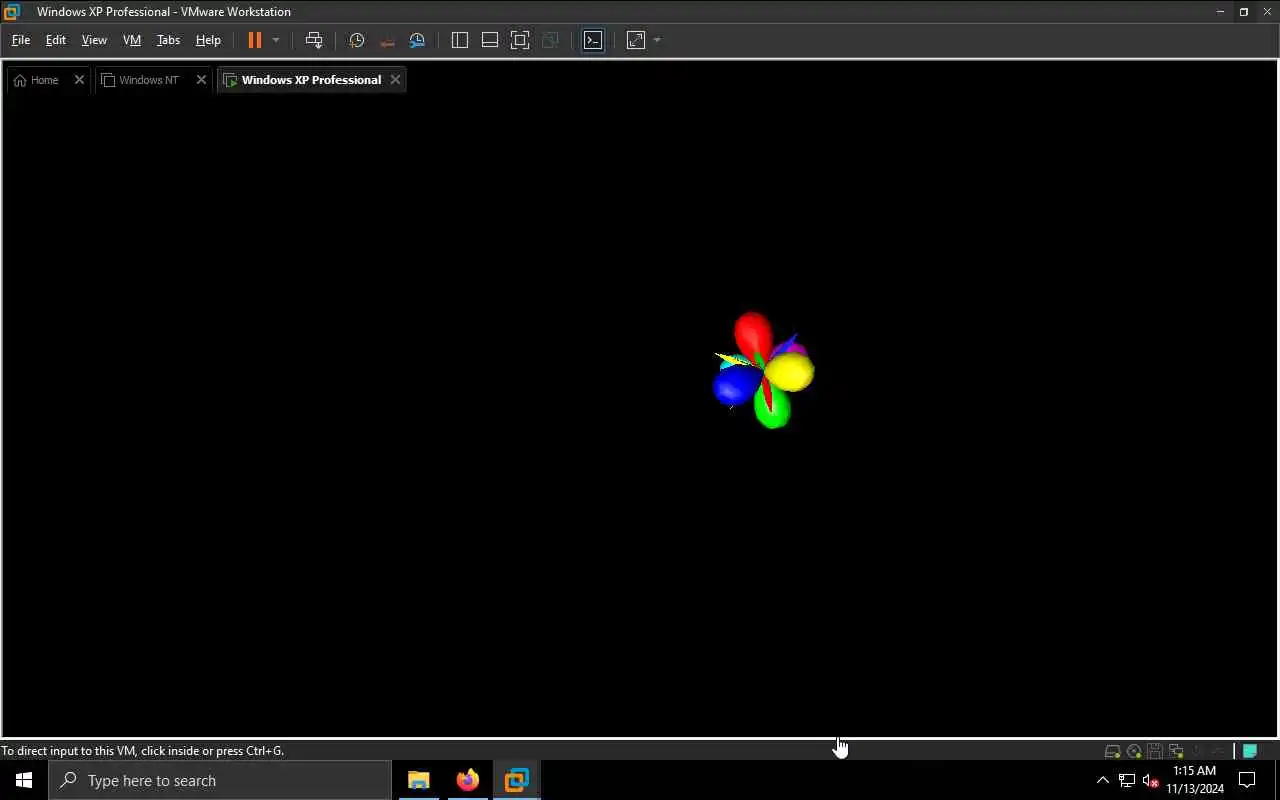Click the network adapter status icon

[x=1176, y=751]
